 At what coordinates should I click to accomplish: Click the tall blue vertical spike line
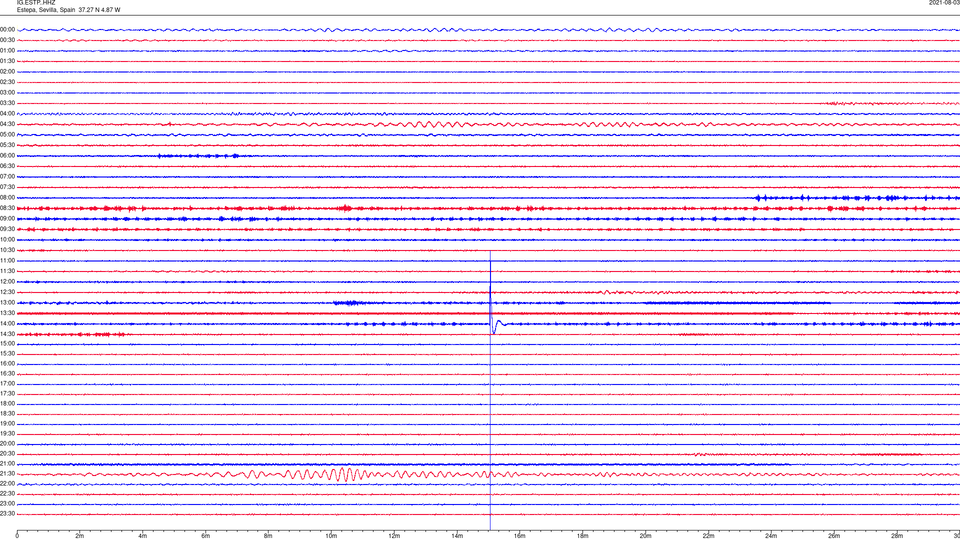[x=490, y=390]
